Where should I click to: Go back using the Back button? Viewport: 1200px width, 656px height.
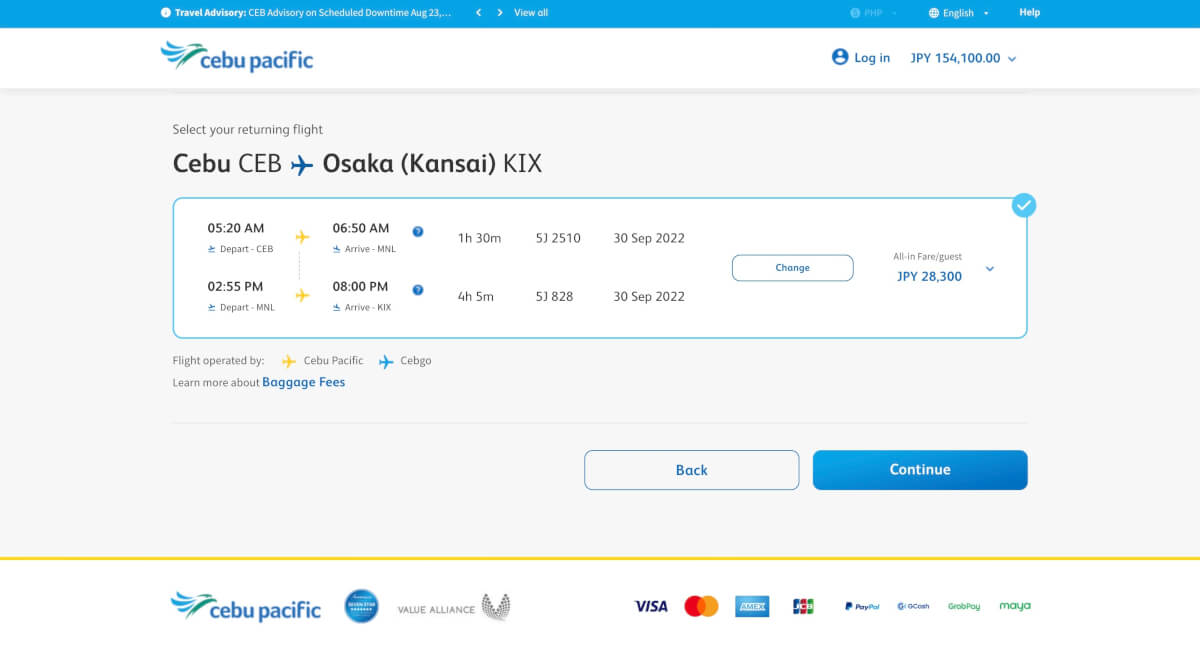pyautogui.click(x=691, y=470)
